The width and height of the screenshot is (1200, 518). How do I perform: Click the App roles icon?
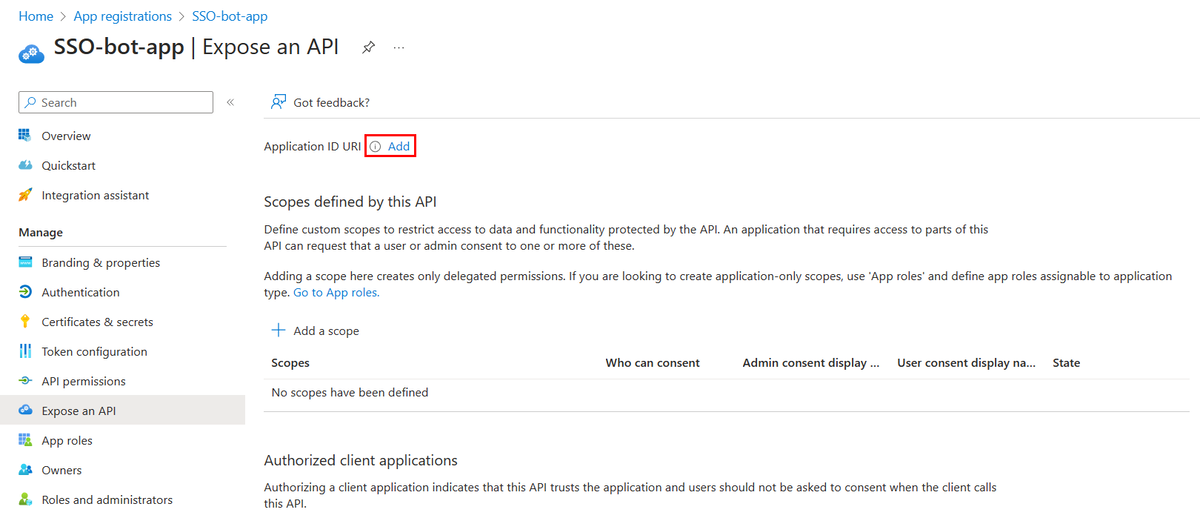[x=25, y=441]
